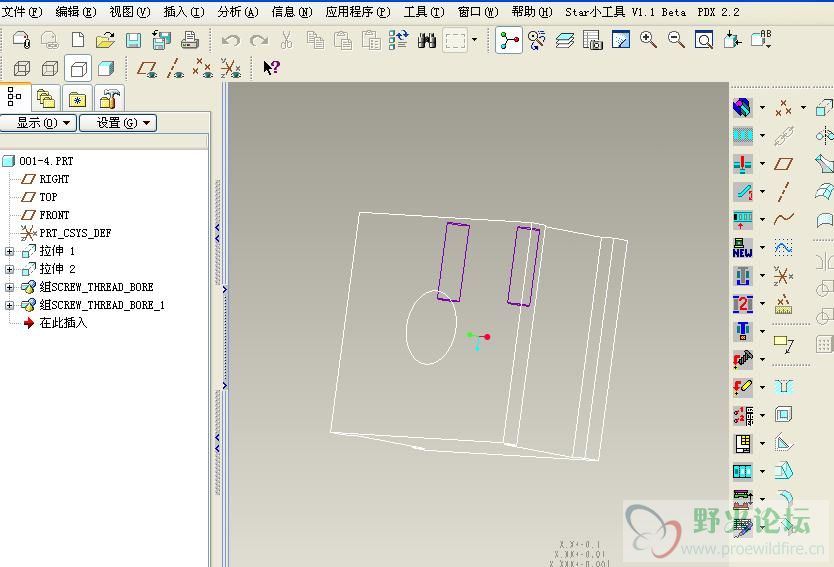Click the Zoom in magnifier

click(648, 40)
